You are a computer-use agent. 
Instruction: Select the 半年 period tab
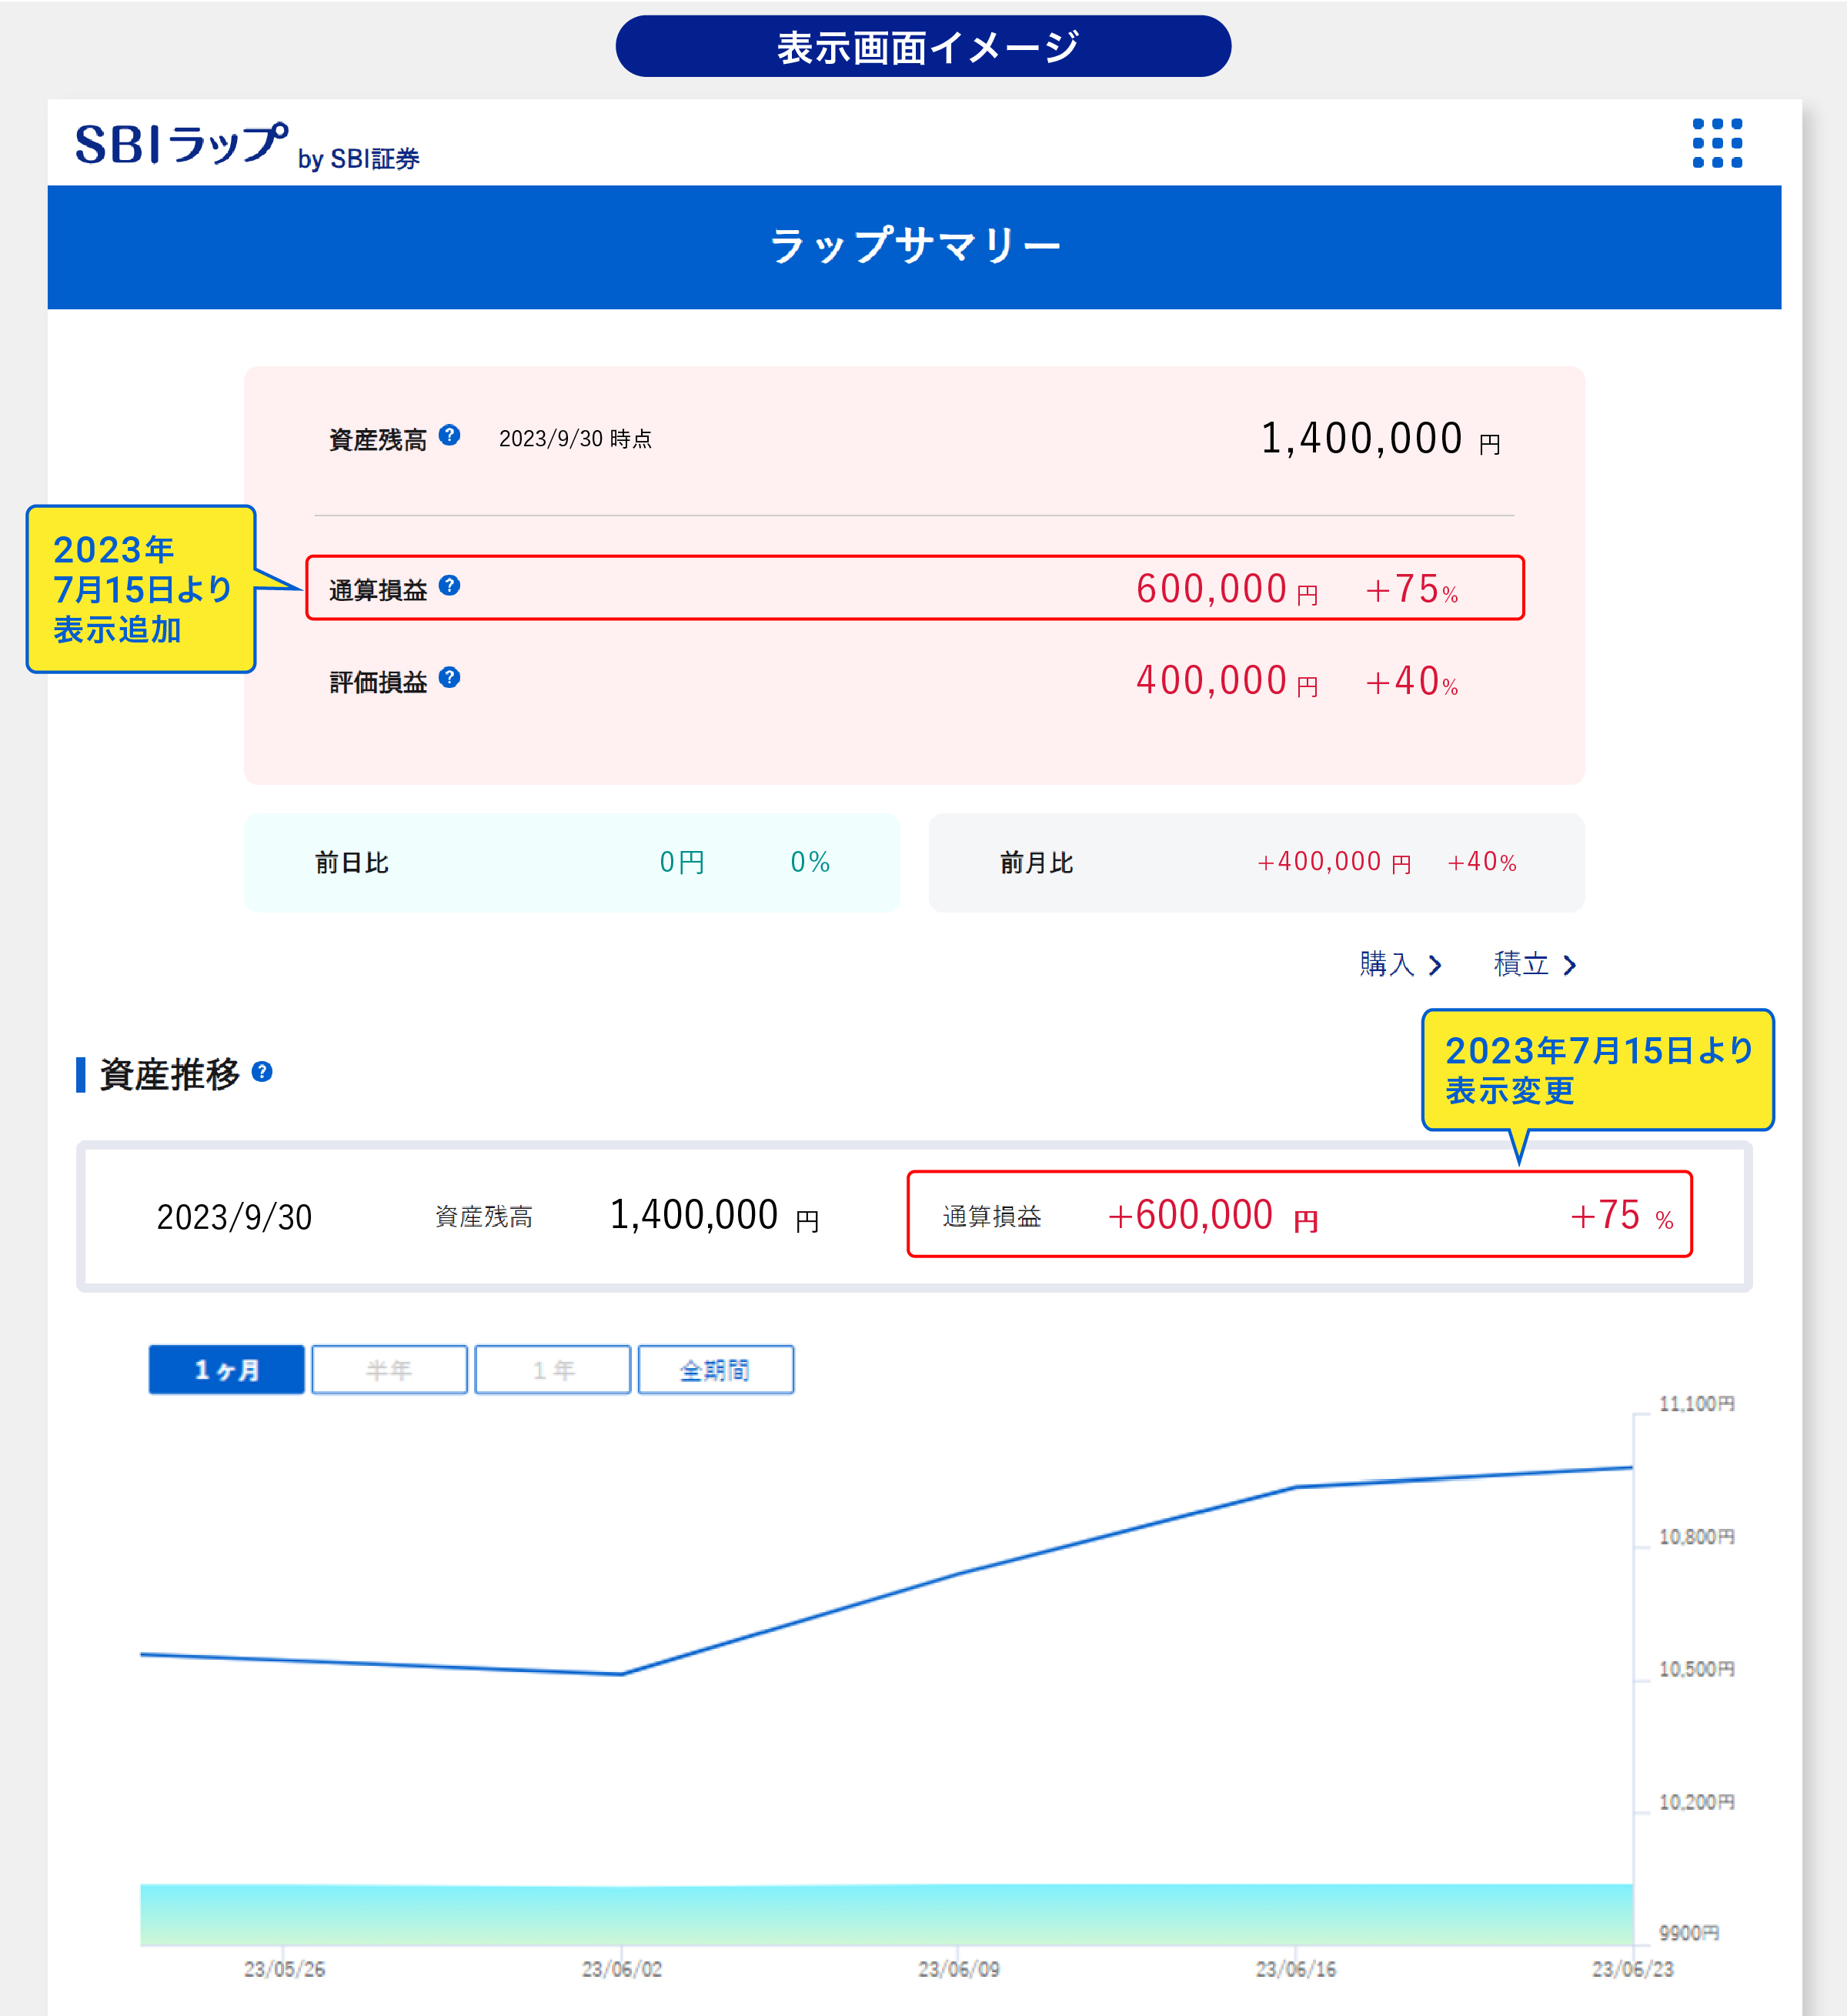[389, 1369]
